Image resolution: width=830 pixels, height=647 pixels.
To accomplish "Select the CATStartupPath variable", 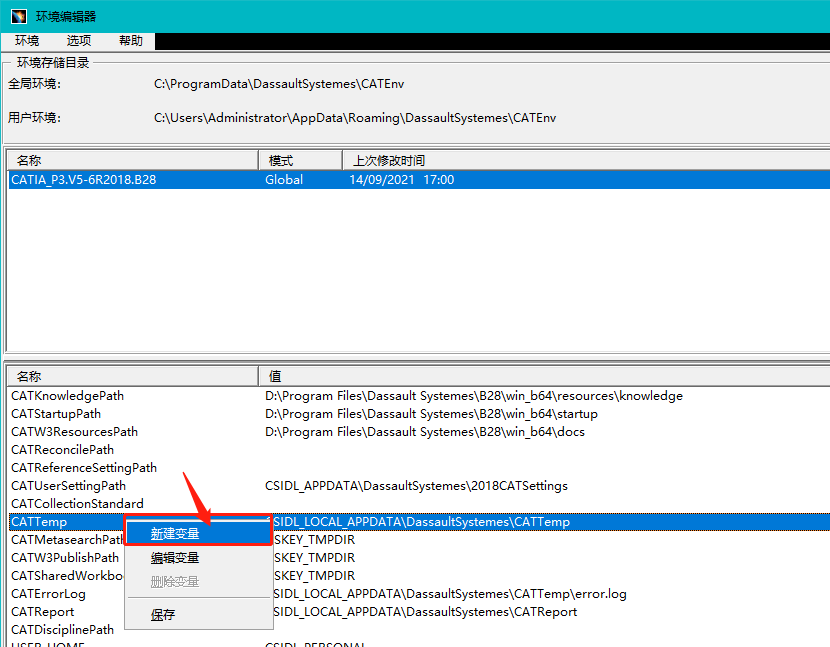I will pyautogui.click(x=56, y=414).
